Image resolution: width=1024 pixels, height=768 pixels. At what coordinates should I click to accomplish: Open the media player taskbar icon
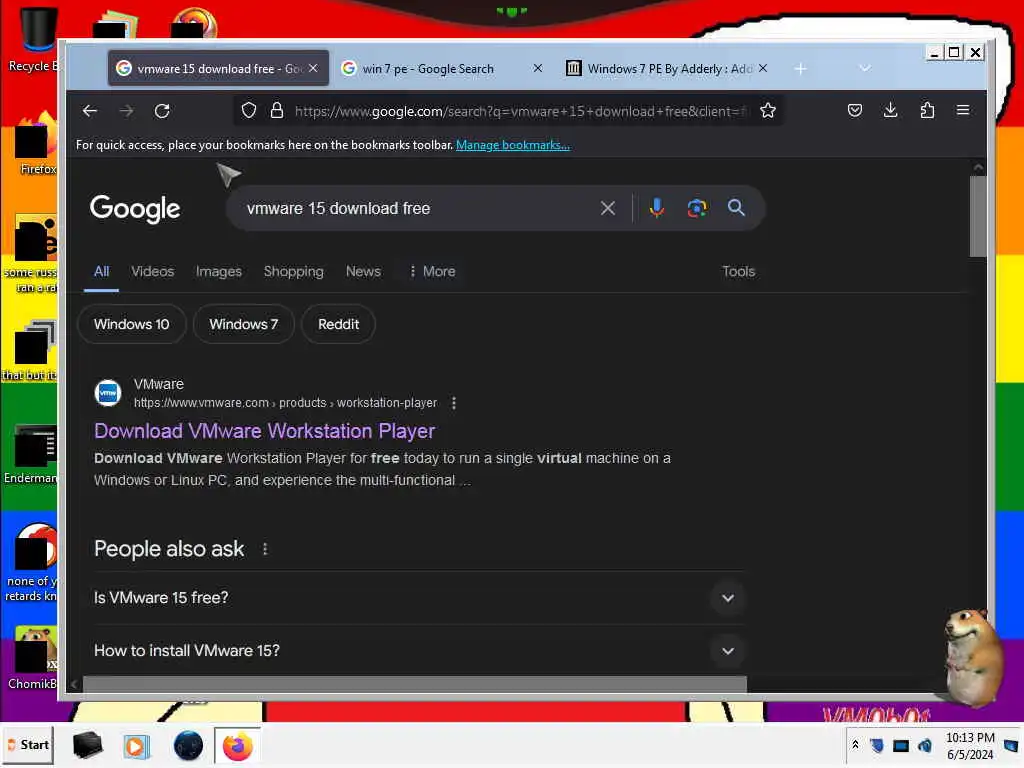point(136,746)
